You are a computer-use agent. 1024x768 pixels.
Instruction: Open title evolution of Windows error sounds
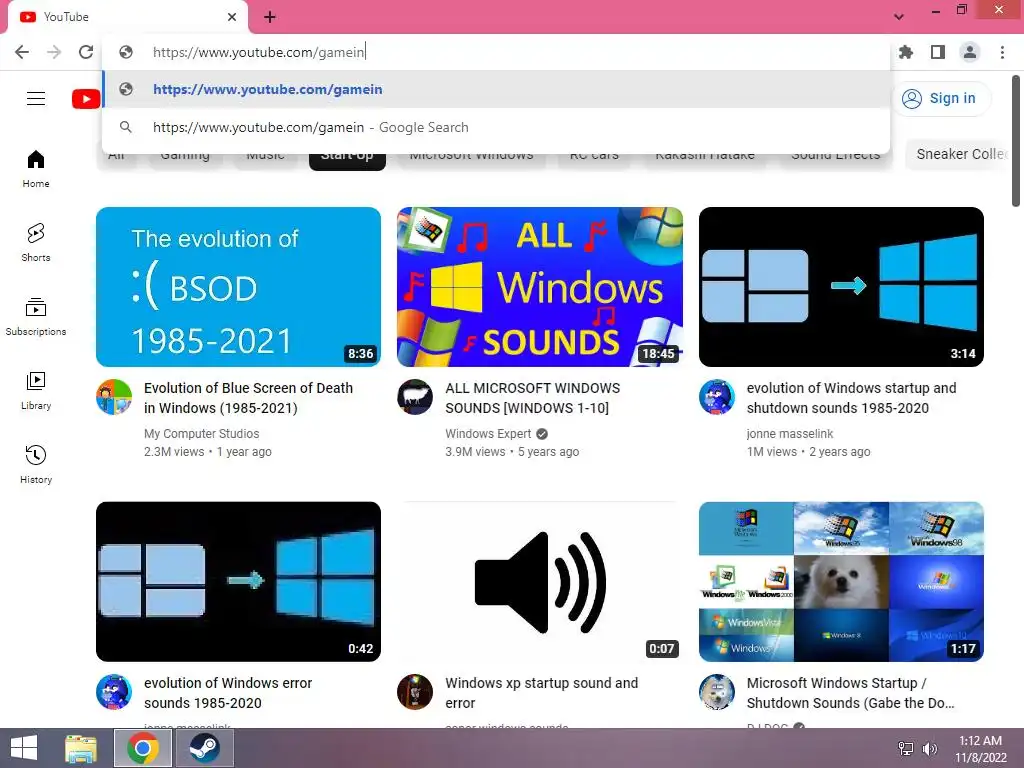(x=228, y=693)
